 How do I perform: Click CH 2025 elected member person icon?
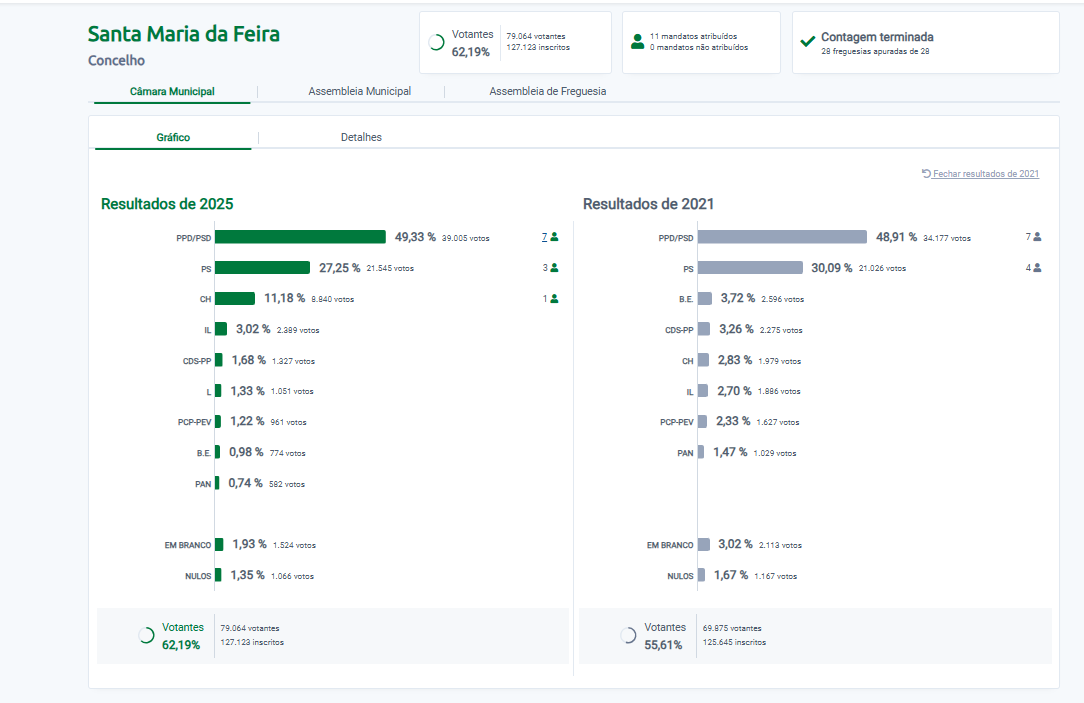click(554, 298)
